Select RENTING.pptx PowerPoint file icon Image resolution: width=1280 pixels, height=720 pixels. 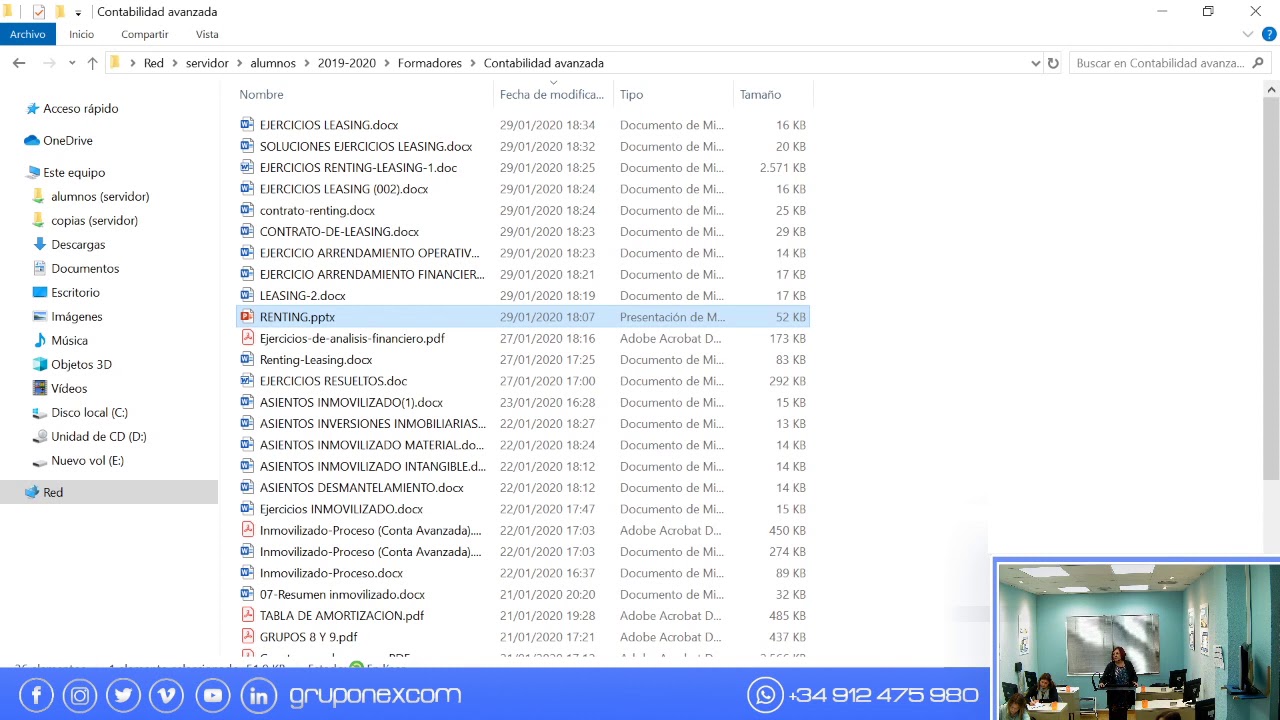point(247,317)
